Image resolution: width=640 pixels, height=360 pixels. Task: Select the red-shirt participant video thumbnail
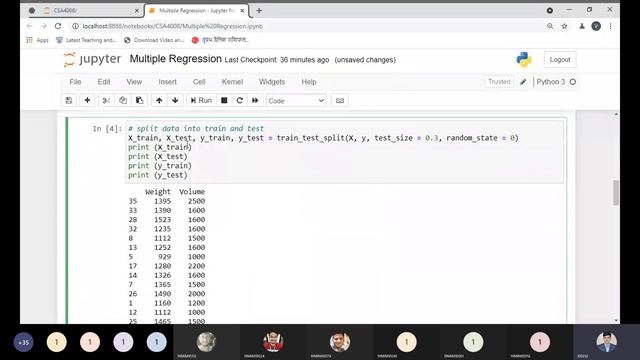(273, 342)
